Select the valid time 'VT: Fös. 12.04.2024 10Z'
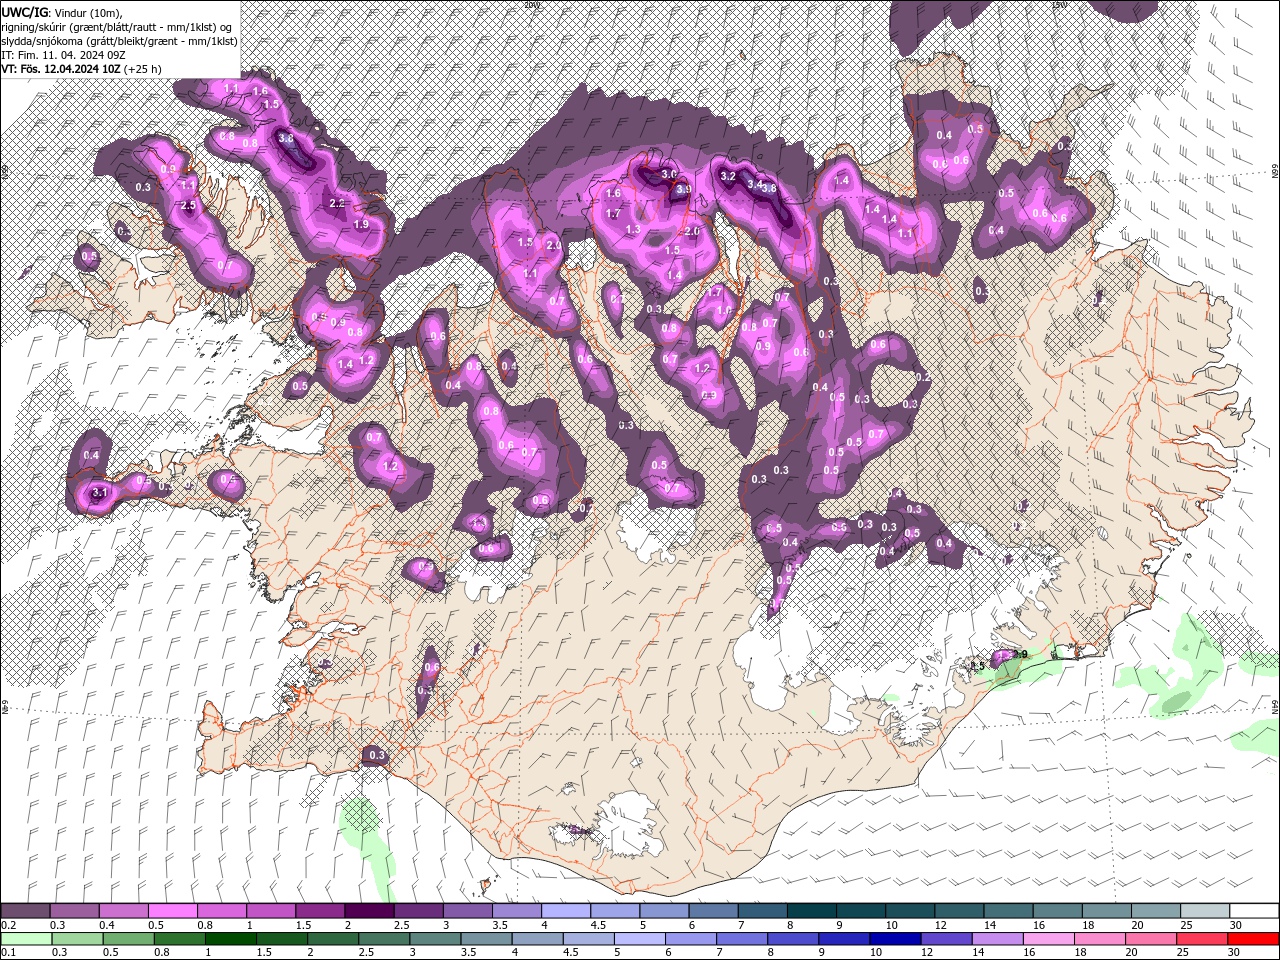The width and height of the screenshot is (1280, 960). click(61, 69)
